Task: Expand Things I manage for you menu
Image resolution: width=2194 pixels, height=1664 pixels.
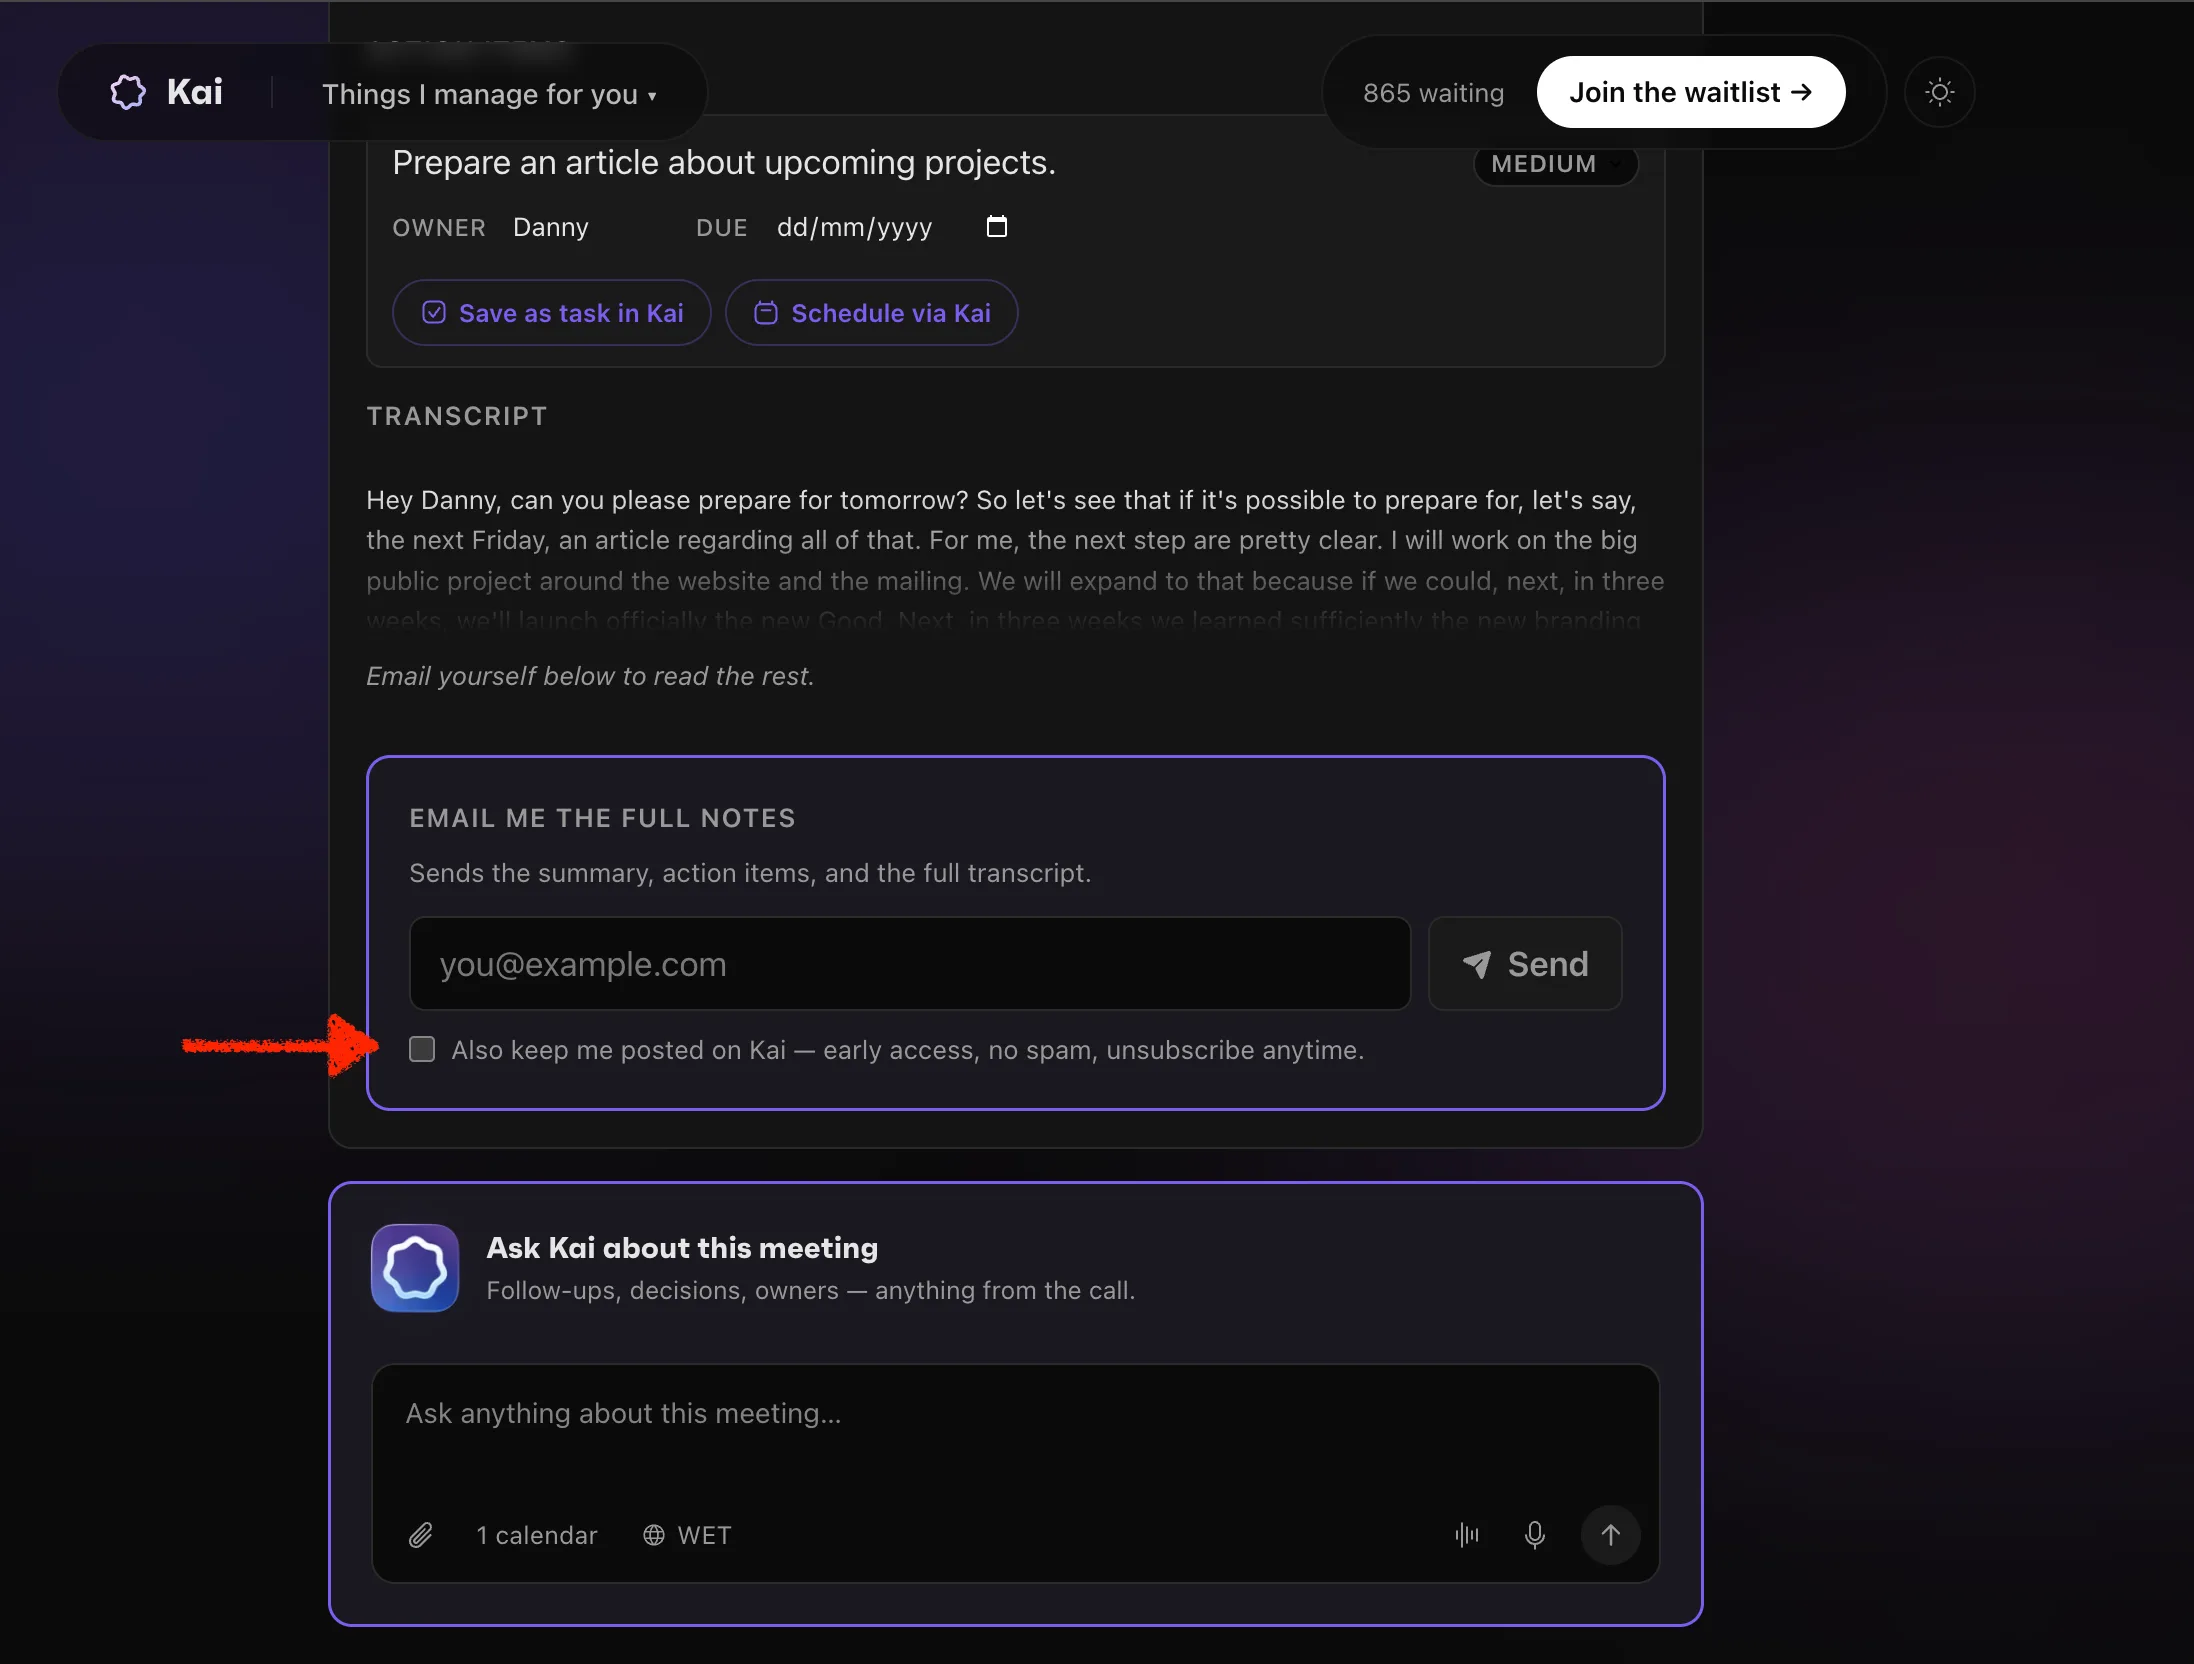Action: pyautogui.click(x=490, y=94)
